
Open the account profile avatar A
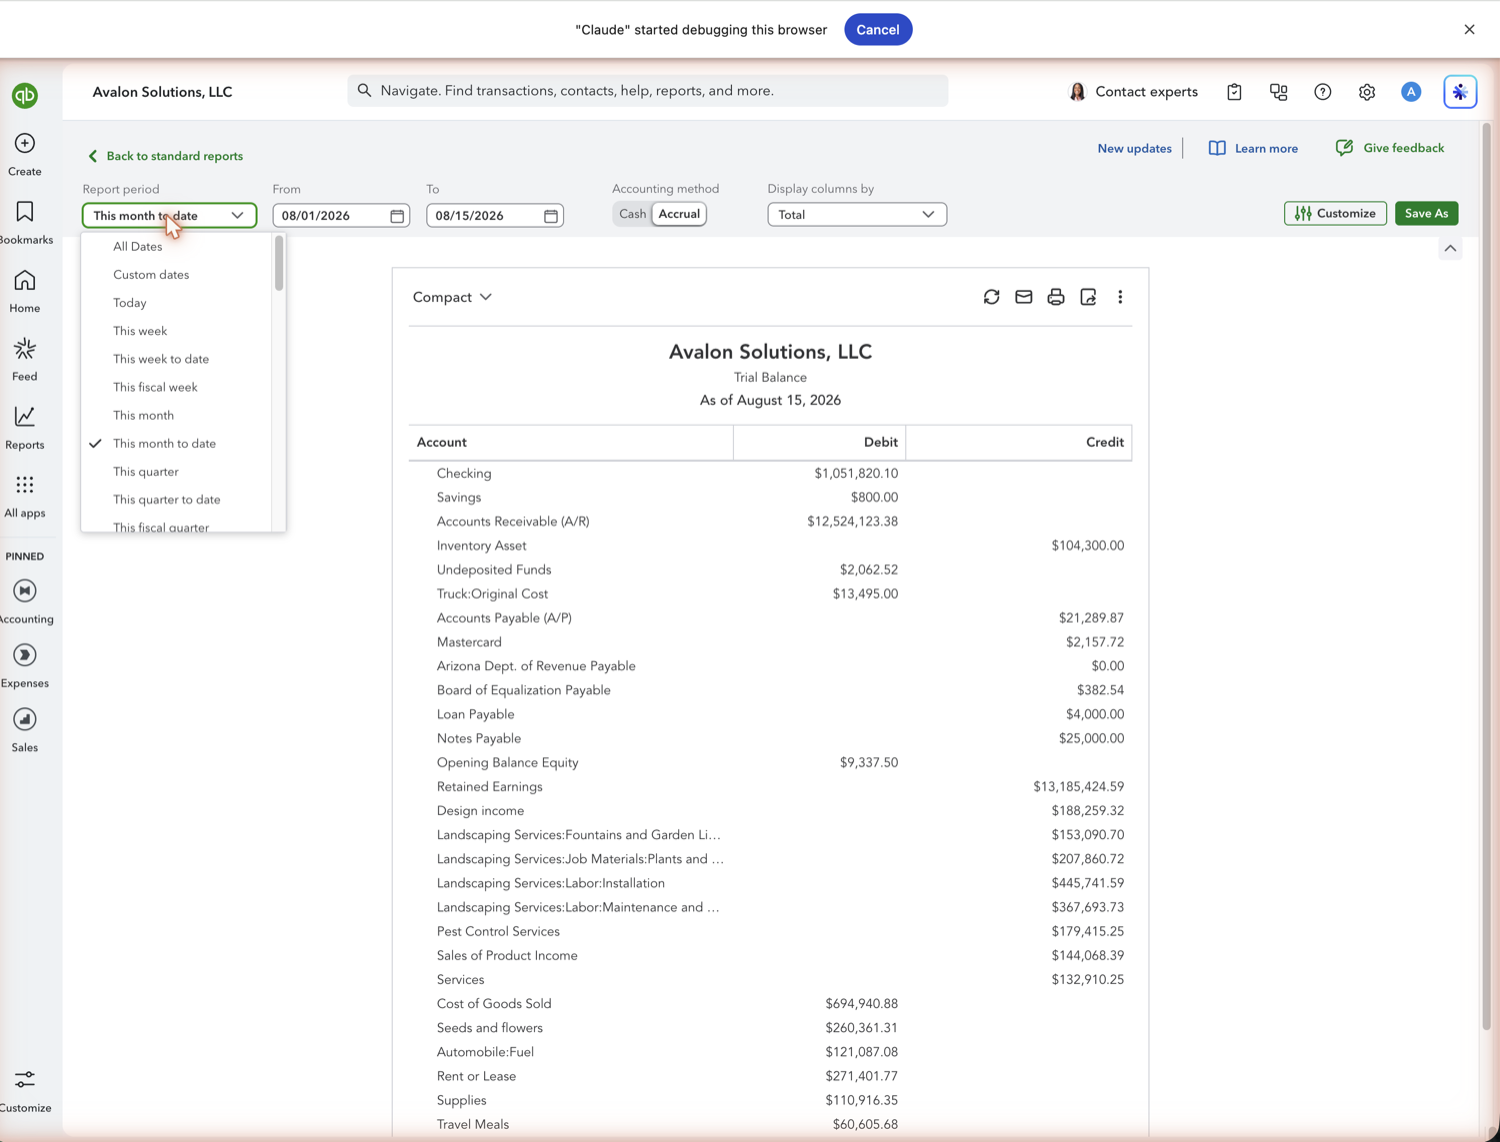tap(1411, 92)
